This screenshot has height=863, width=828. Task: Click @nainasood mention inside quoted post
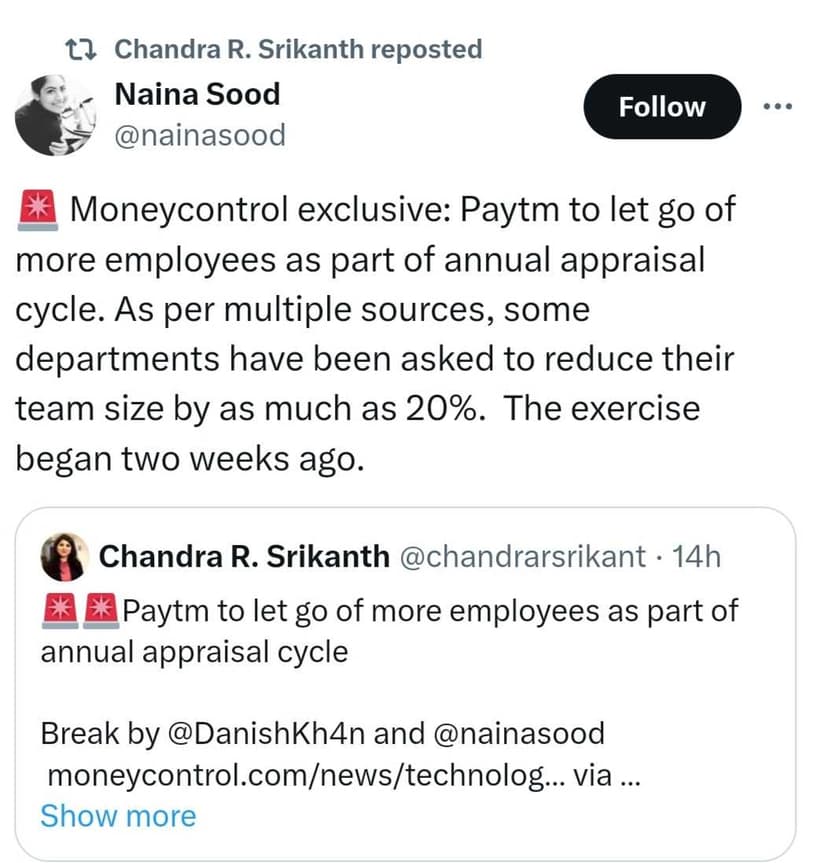coord(519,735)
